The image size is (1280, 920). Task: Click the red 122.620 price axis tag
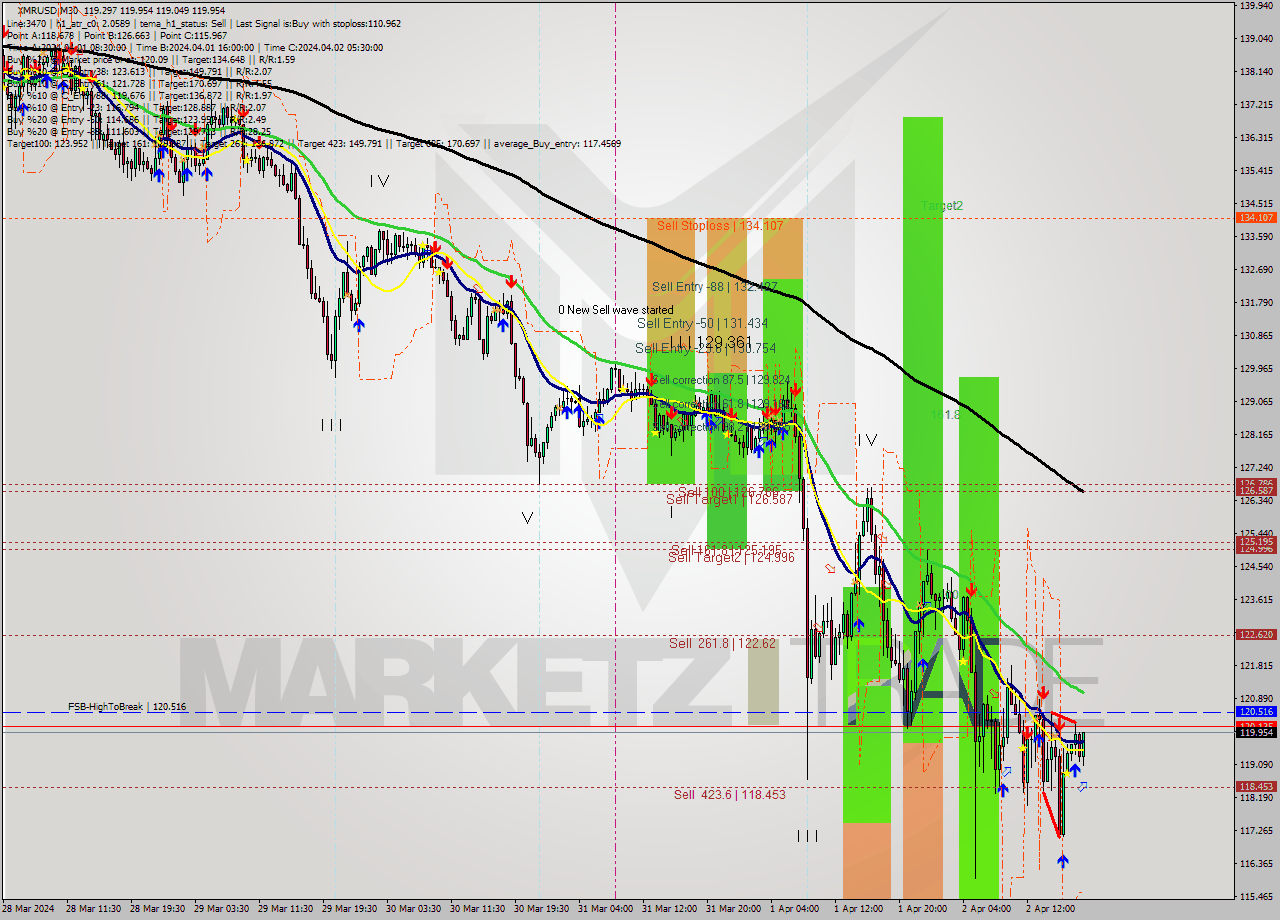click(1256, 634)
